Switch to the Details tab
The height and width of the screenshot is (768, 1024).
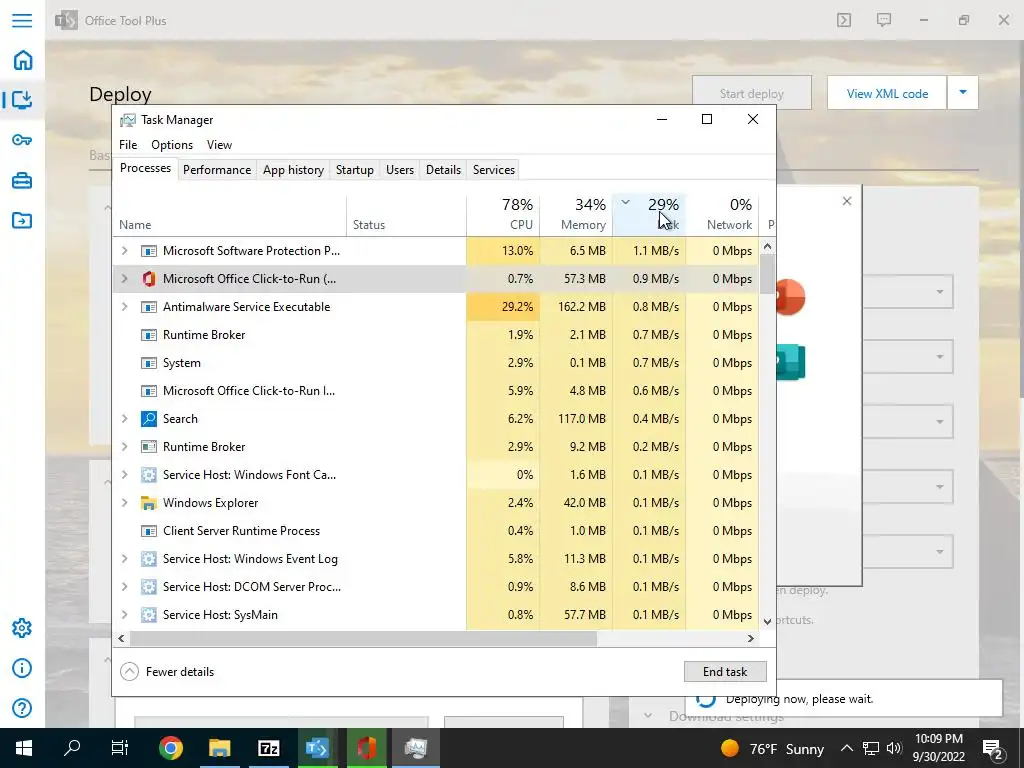pos(443,170)
